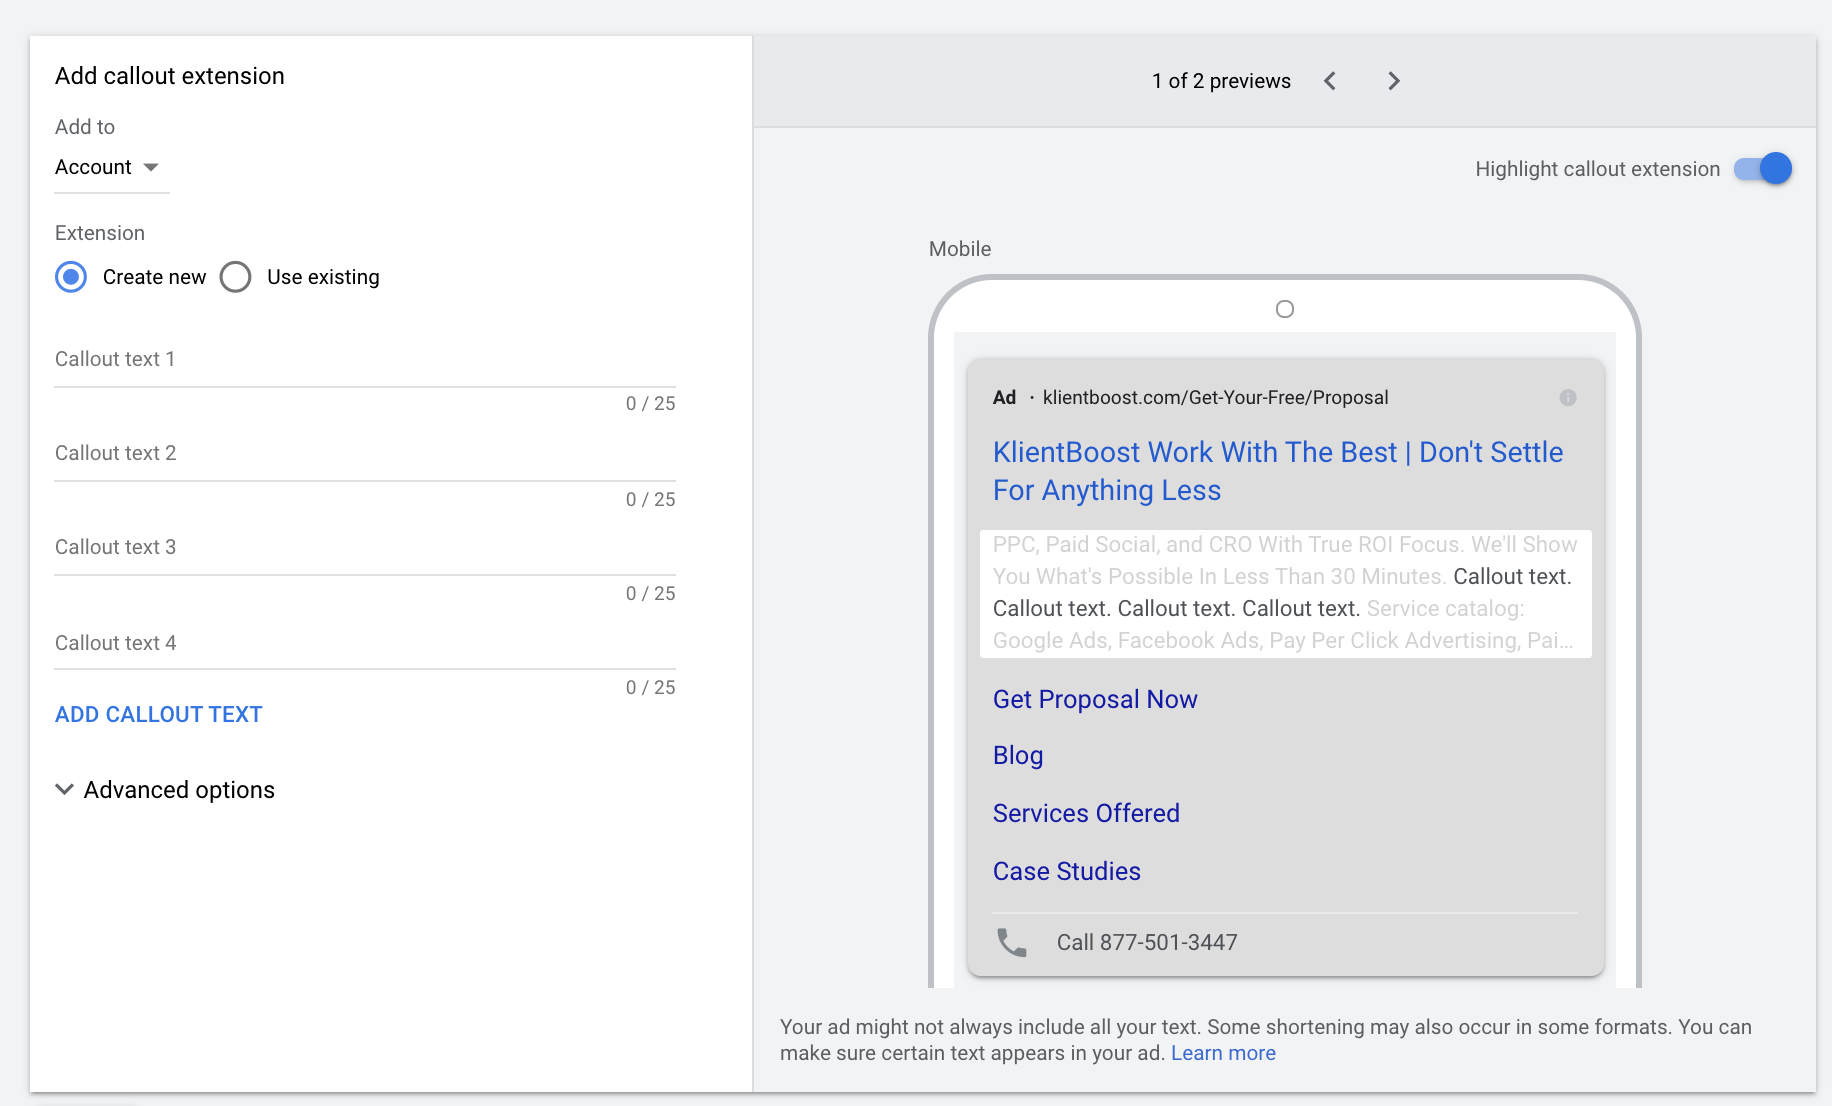This screenshot has width=1832, height=1106.
Task: Expand the Advanced options section
Action: pyautogui.click(x=178, y=789)
